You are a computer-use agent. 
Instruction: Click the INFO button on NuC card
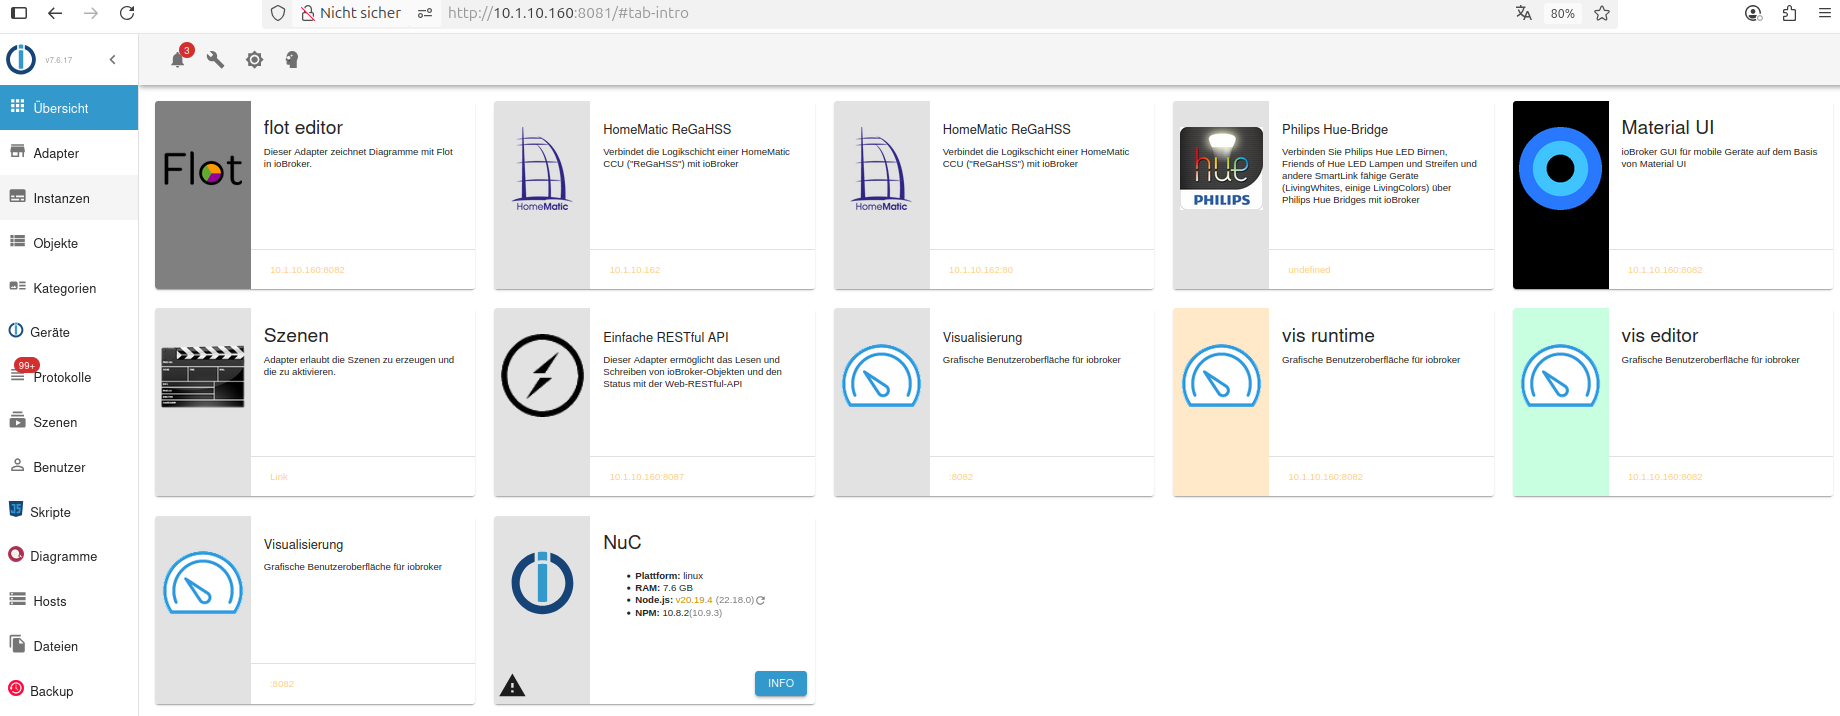tap(781, 684)
